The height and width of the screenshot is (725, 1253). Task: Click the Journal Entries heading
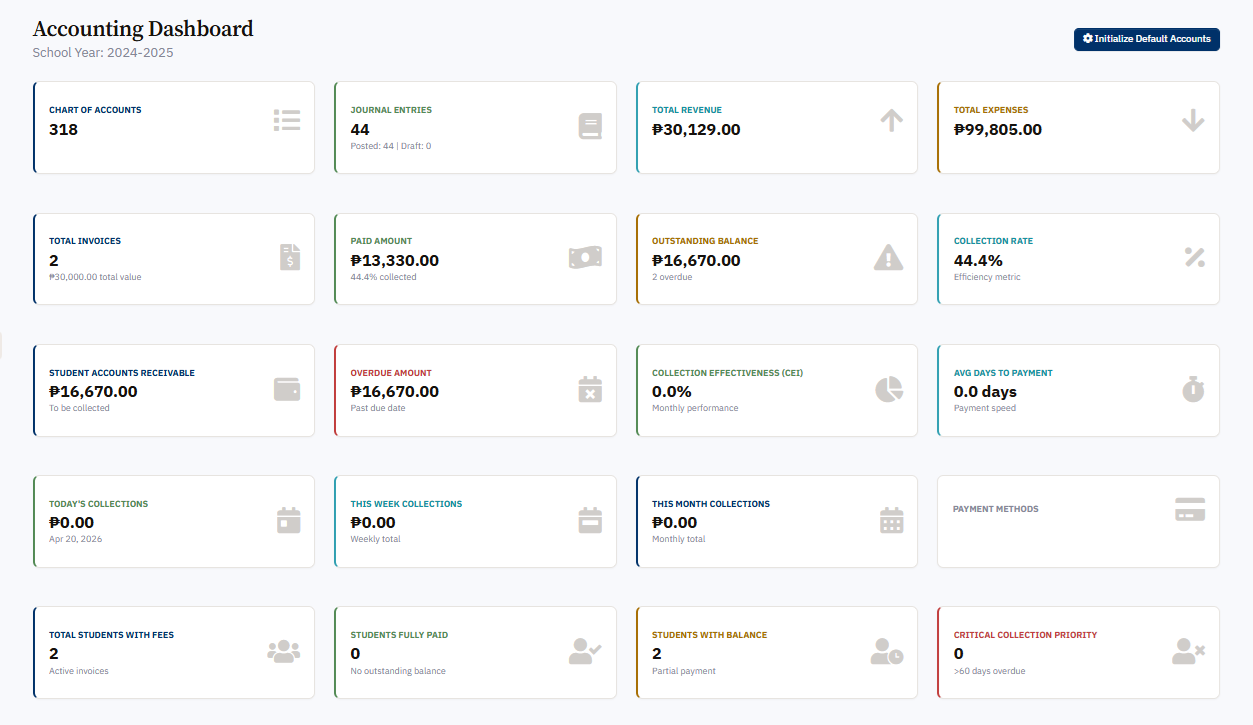pos(391,110)
